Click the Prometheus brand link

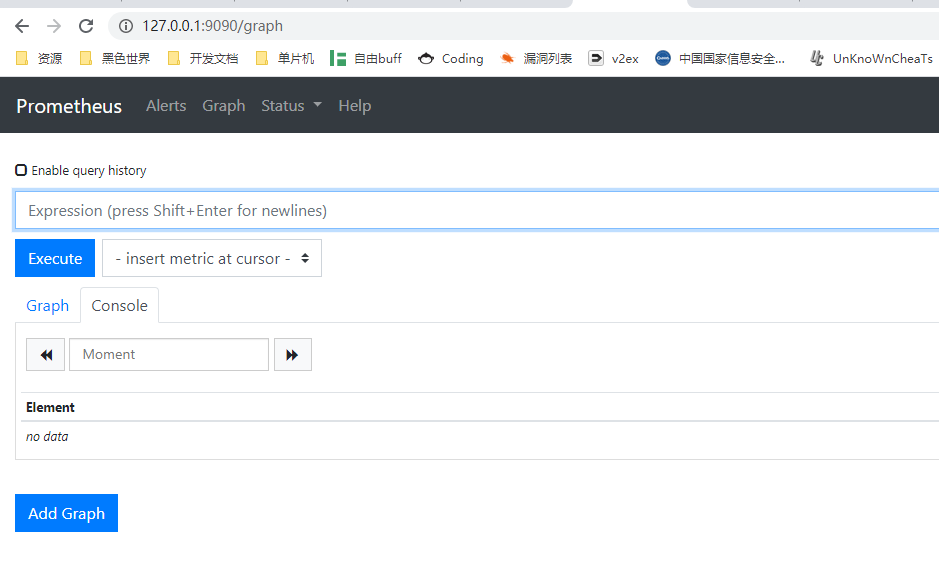tap(69, 106)
